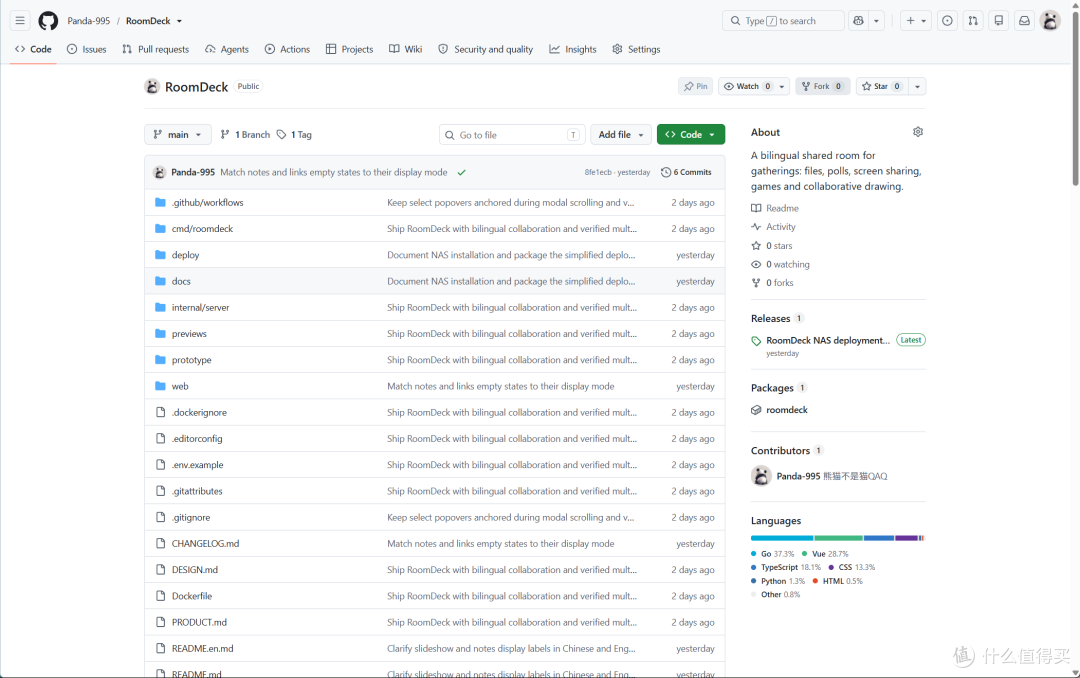The height and width of the screenshot is (678, 1080).
Task: Open the Security and quality tab
Action: tap(486, 49)
